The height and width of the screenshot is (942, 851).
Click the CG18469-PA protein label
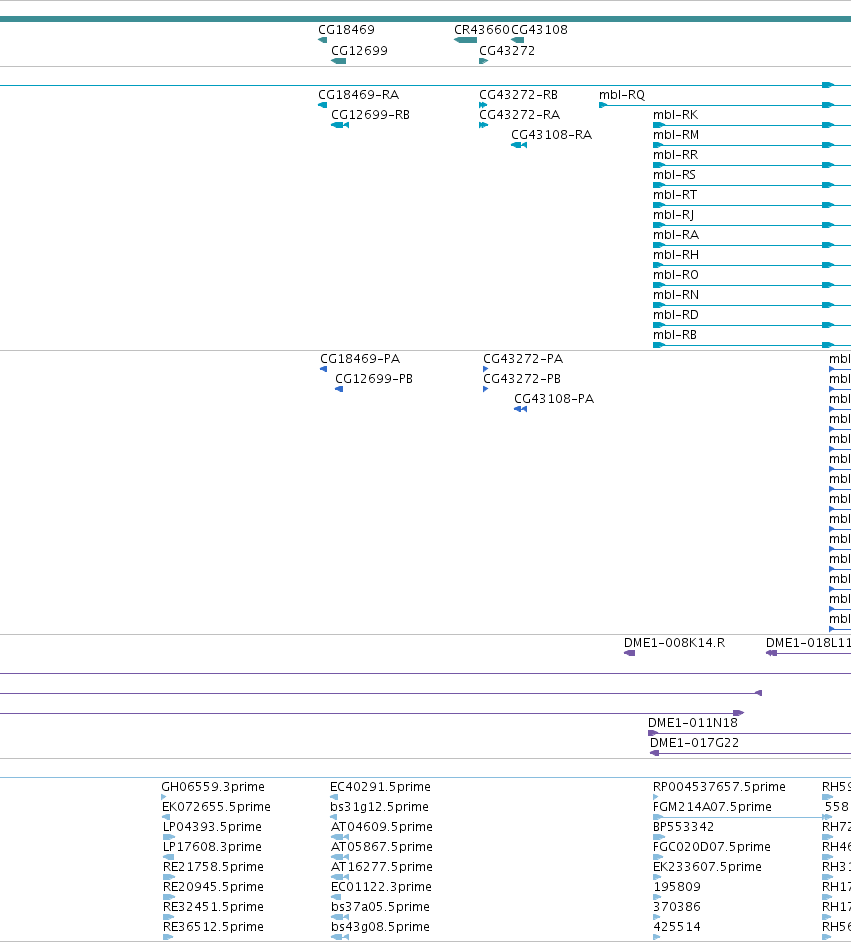click(360, 359)
